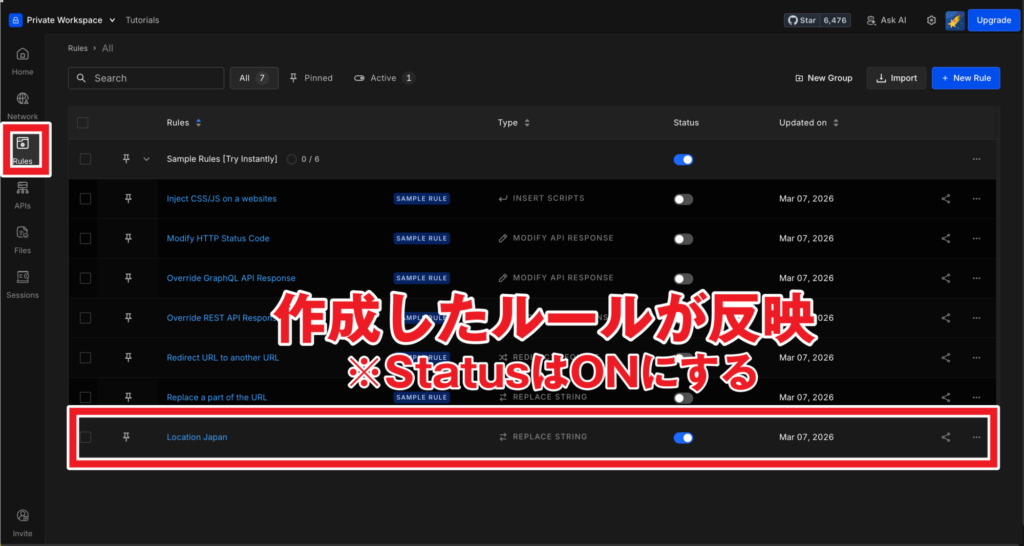Check the Inject CSS/JS rule checkbox
This screenshot has height=546, width=1024.
pos(85,199)
